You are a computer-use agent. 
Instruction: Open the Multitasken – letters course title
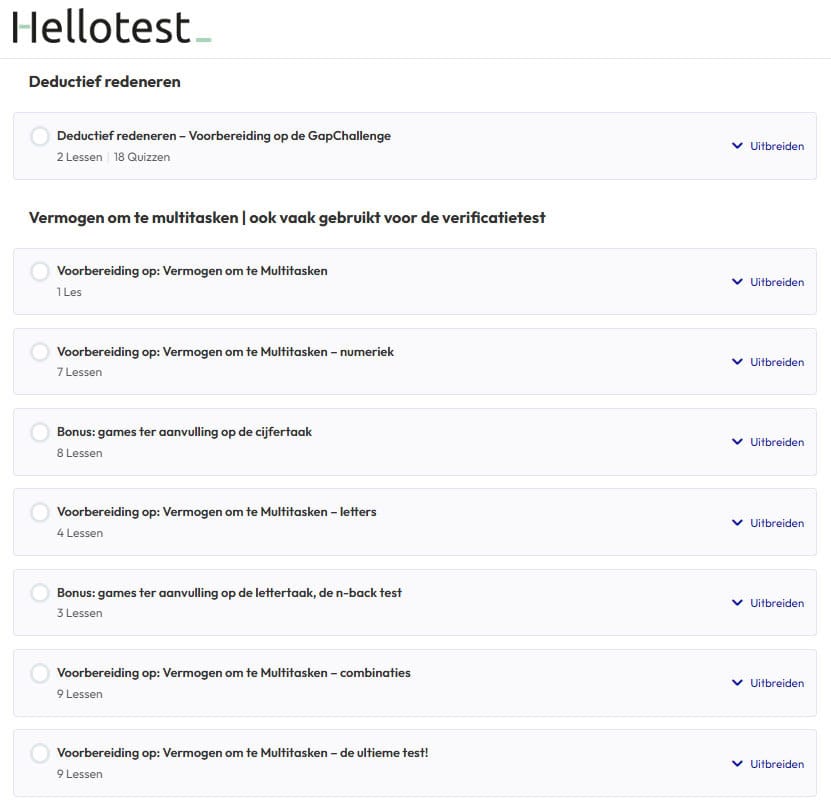coord(216,512)
